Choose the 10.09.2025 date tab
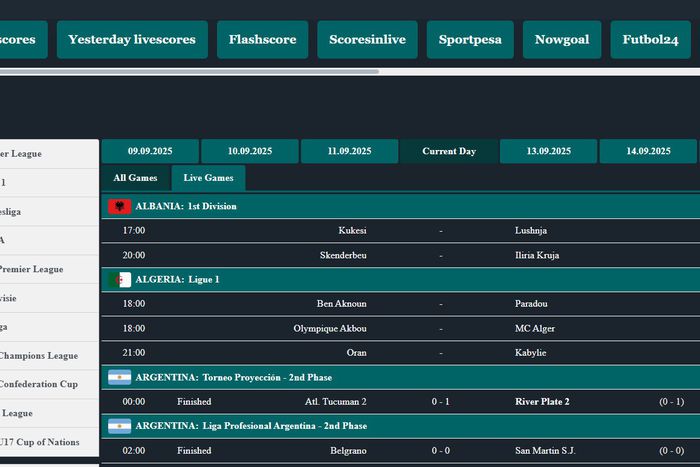700x467 pixels. click(250, 151)
